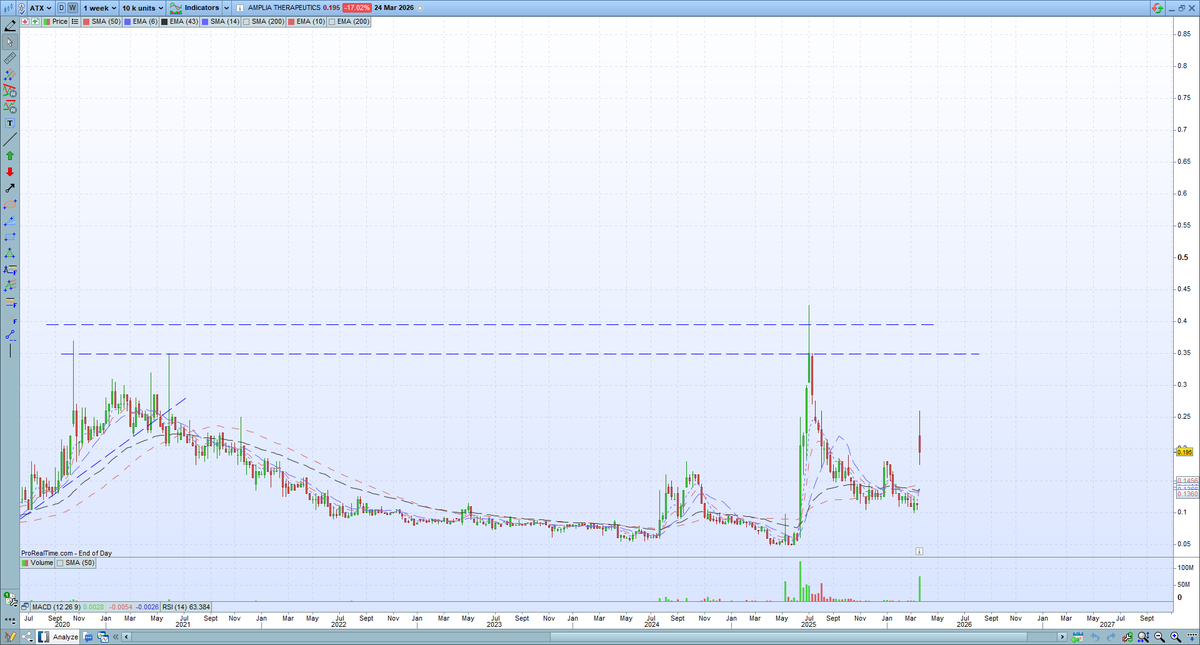Click the 0.195 current price axis tag
The image size is (1200, 645).
pos(1184,453)
